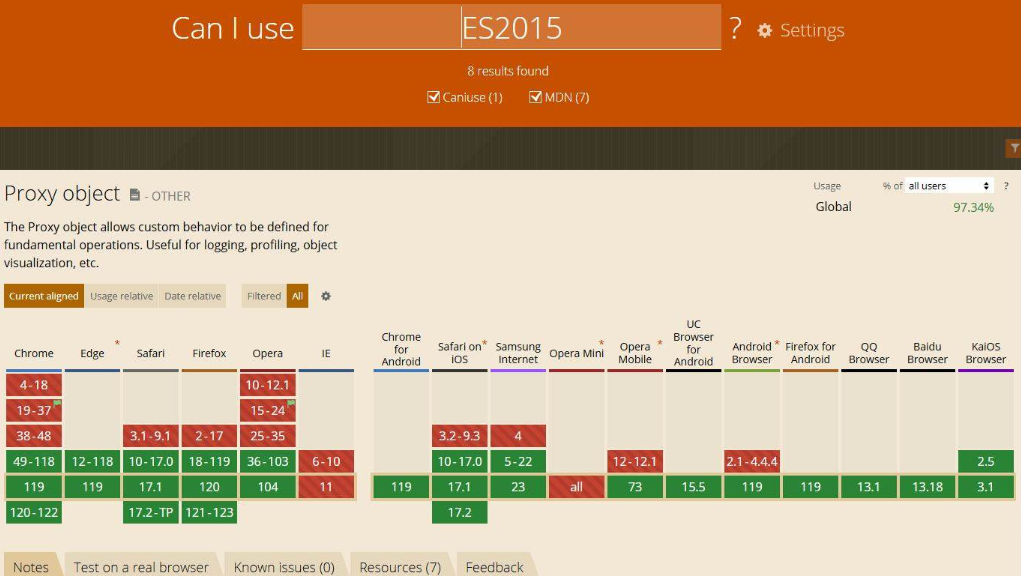The height and width of the screenshot is (576, 1021).
Task: Open table options gear next to All
Action: coord(325,296)
